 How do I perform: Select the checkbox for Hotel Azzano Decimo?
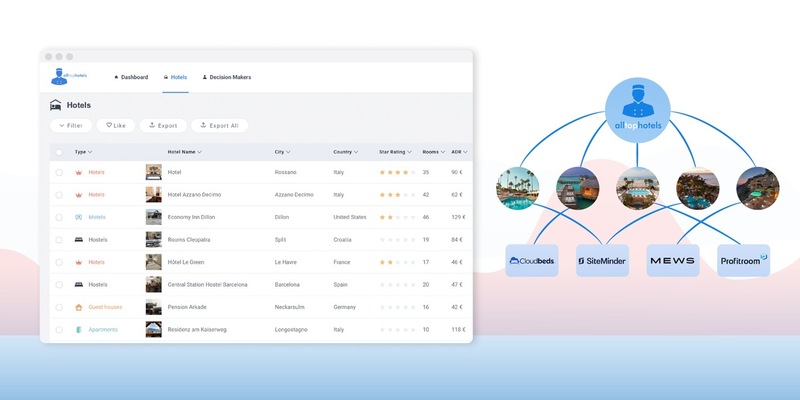click(x=59, y=195)
